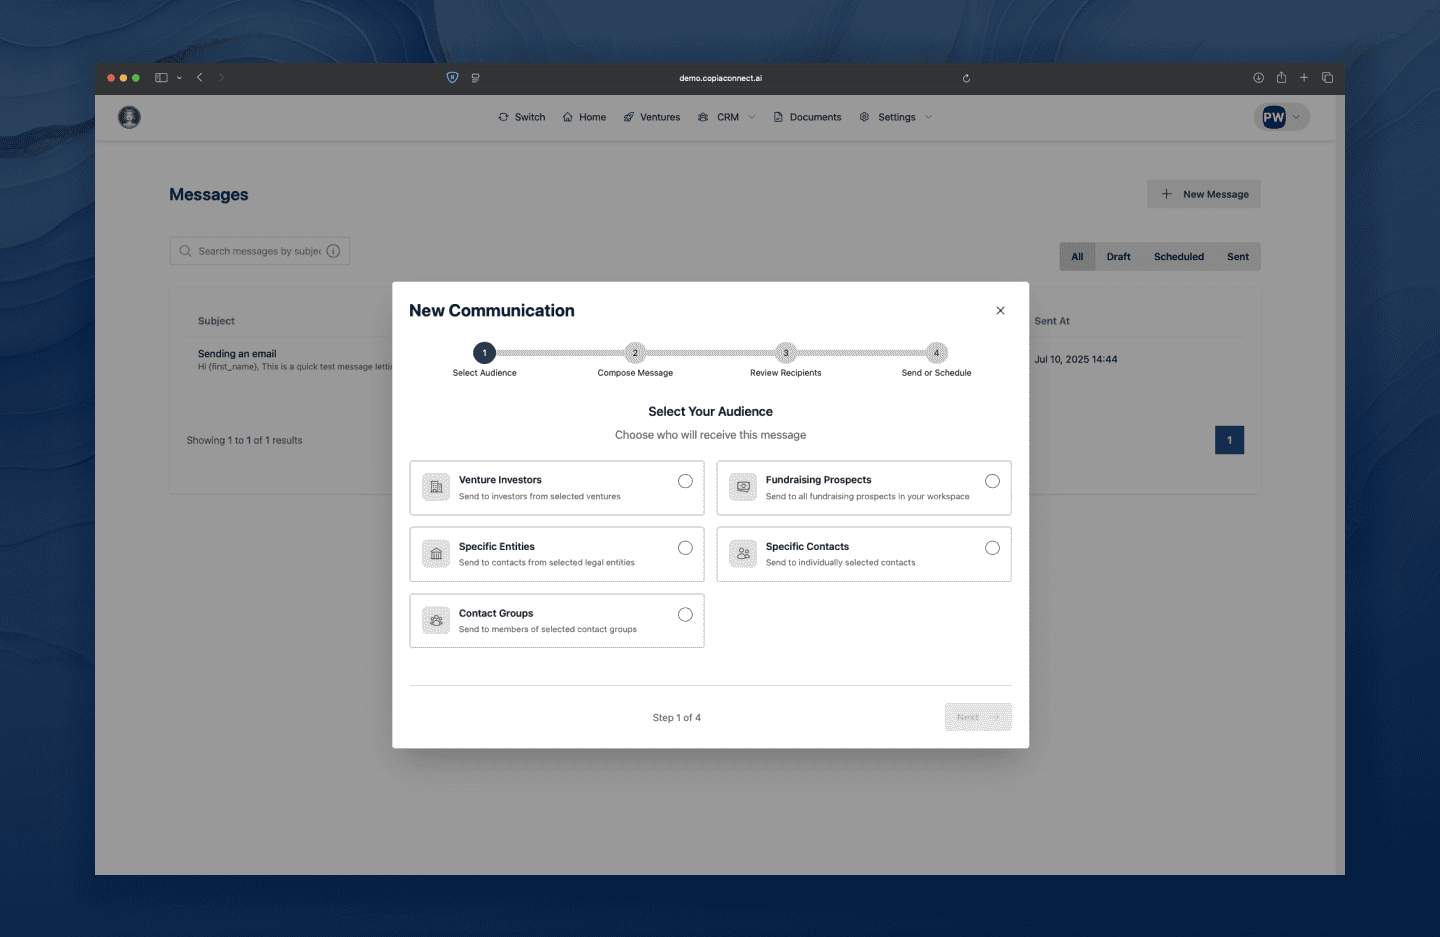Click the Specific Entities building icon
Screen dimensions: 1440x937
[x=435, y=553]
